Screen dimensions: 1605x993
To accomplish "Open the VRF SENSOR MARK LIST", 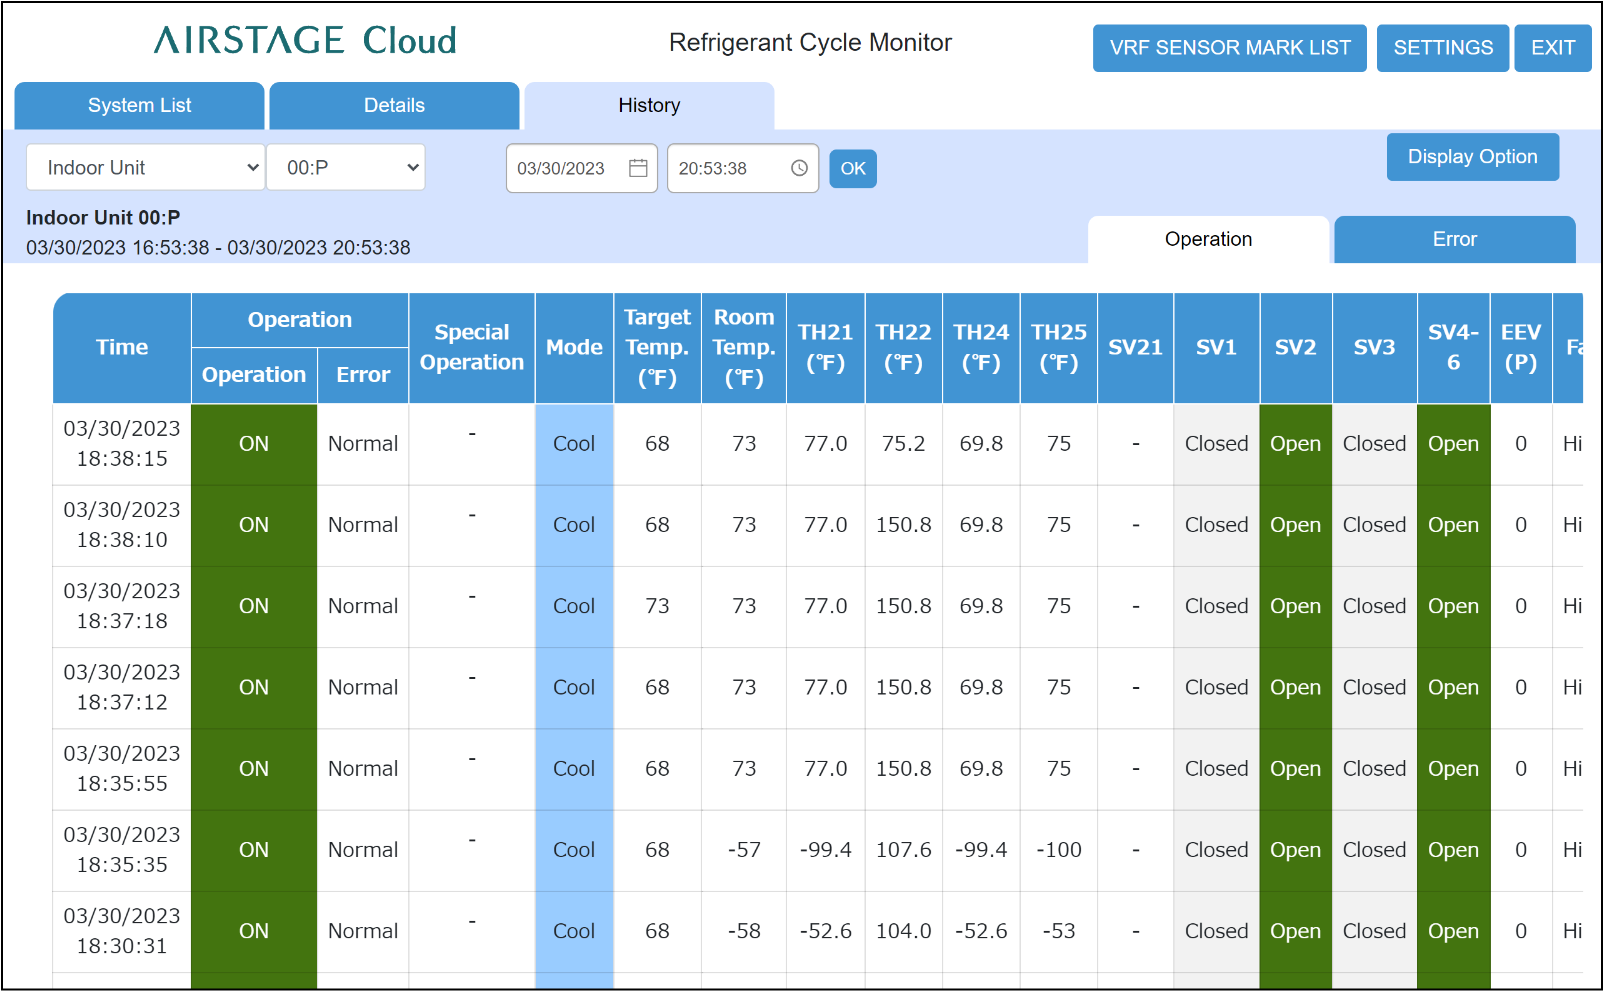I will 1229,48.
